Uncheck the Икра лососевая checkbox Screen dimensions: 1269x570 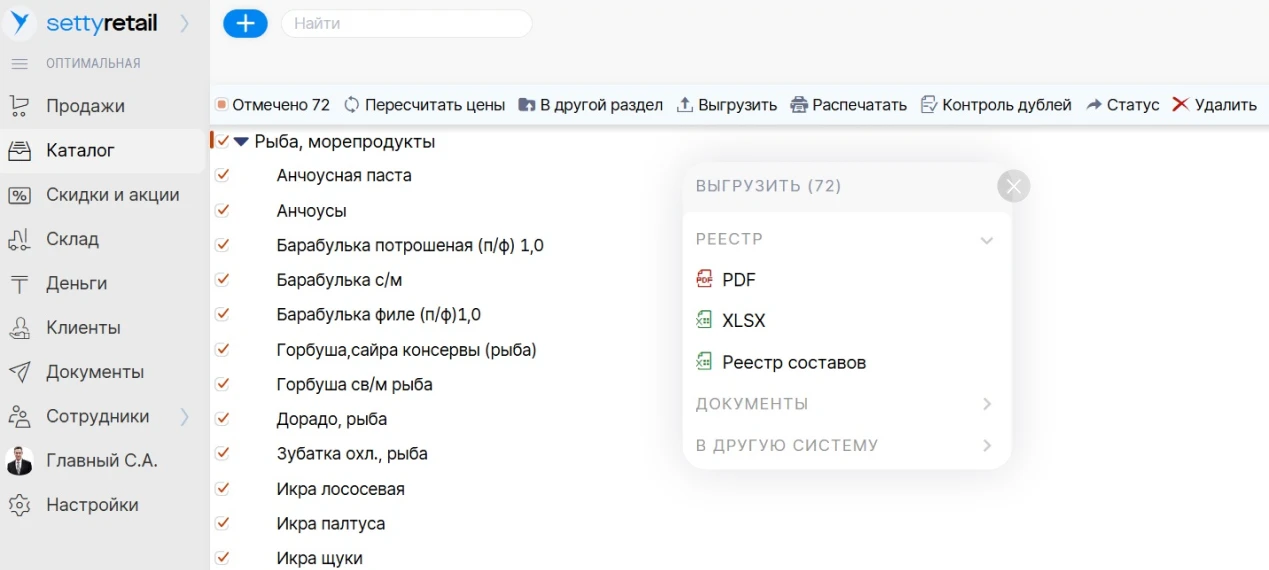tap(223, 488)
